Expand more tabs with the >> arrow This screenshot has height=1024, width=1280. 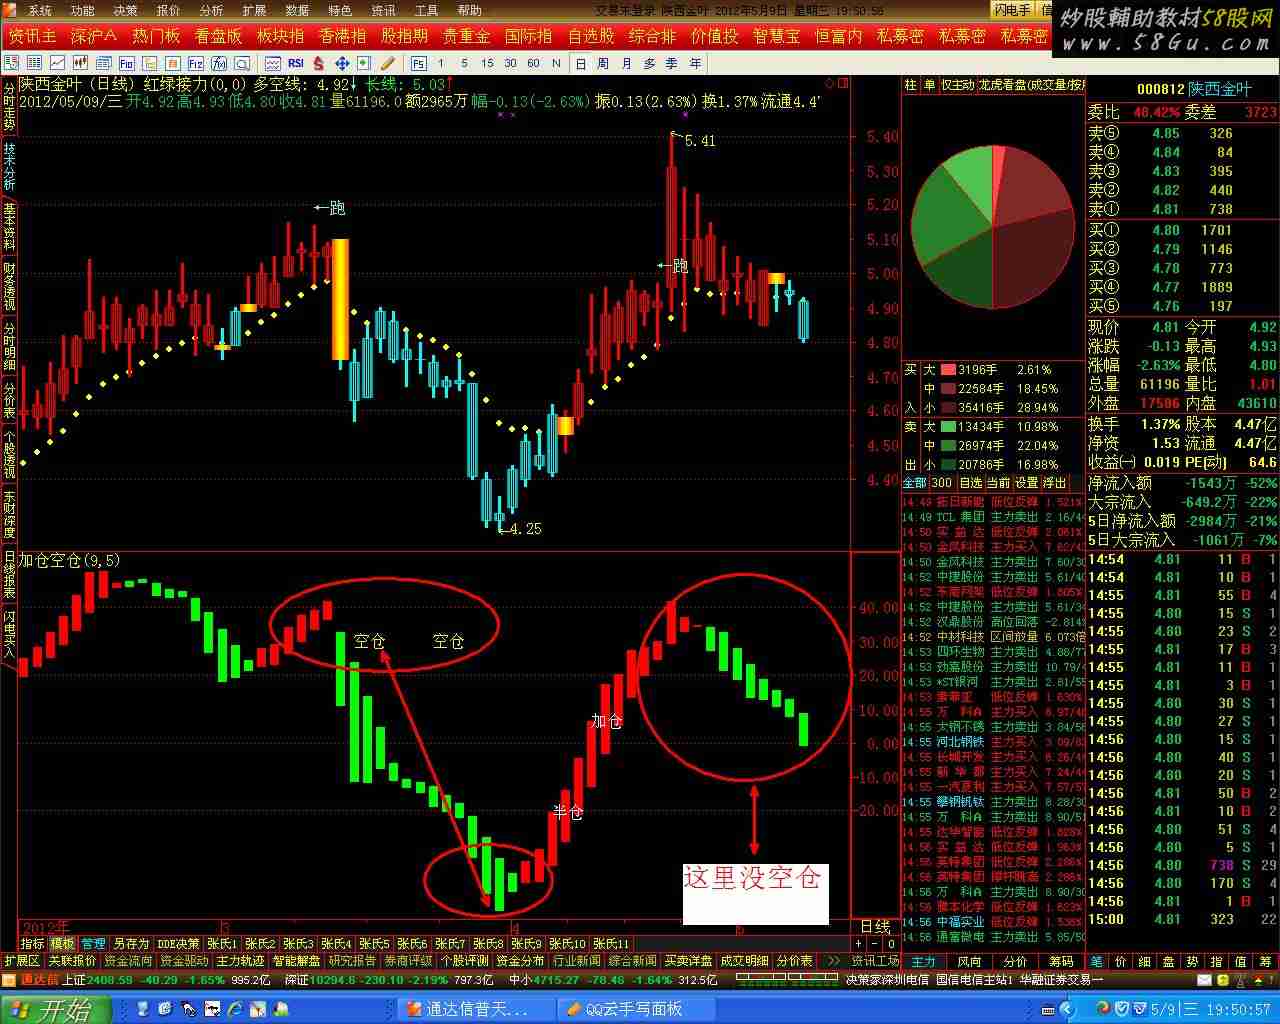(833, 961)
